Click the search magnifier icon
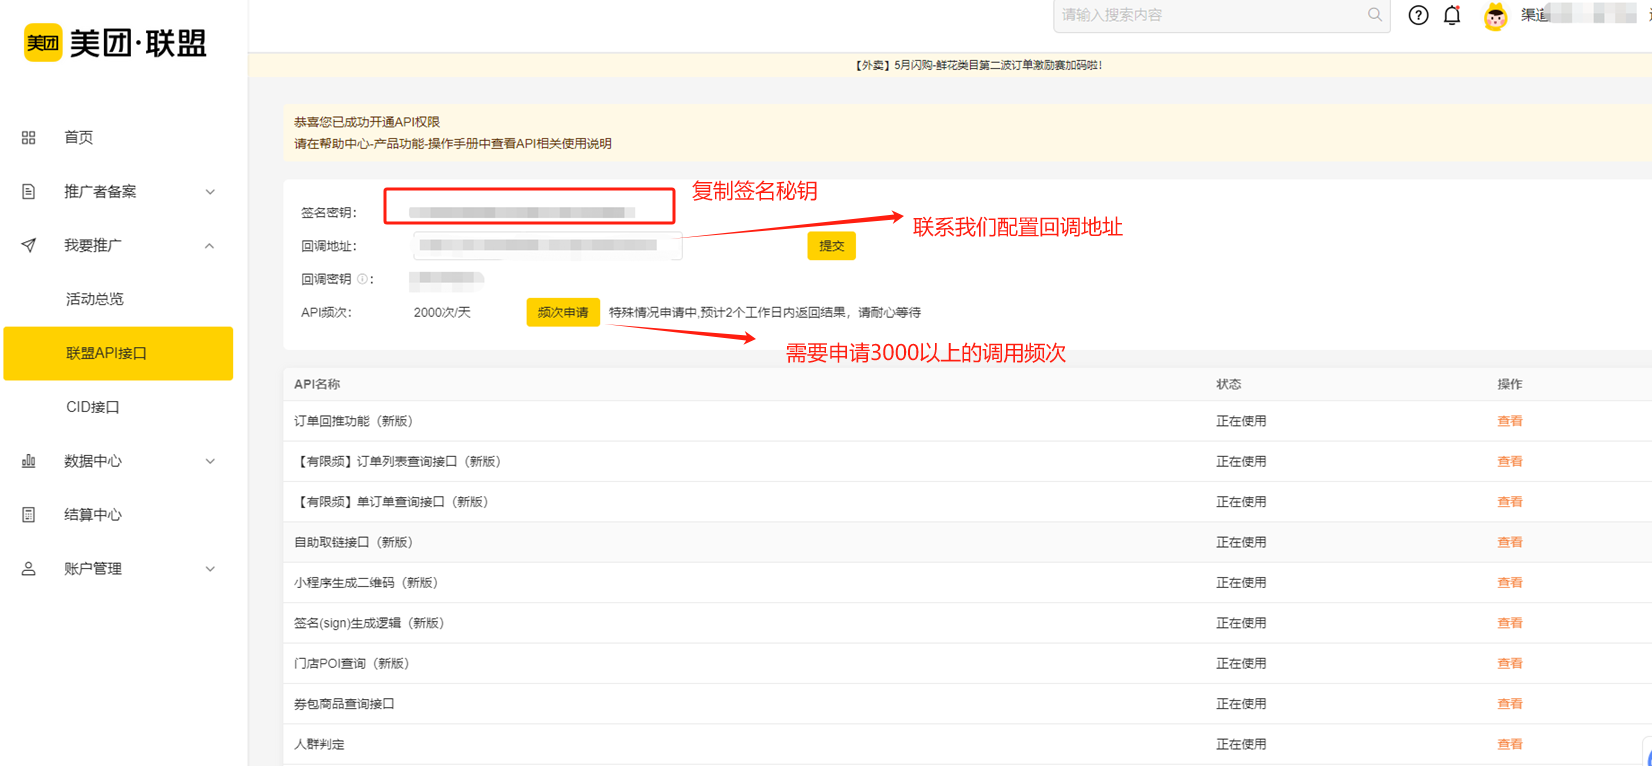 pyautogui.click(x=1375, y=15)
